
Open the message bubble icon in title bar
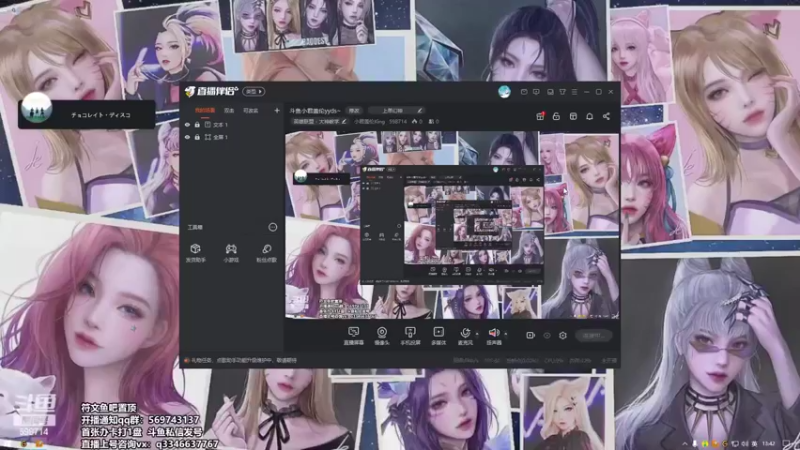coord(536,92)
